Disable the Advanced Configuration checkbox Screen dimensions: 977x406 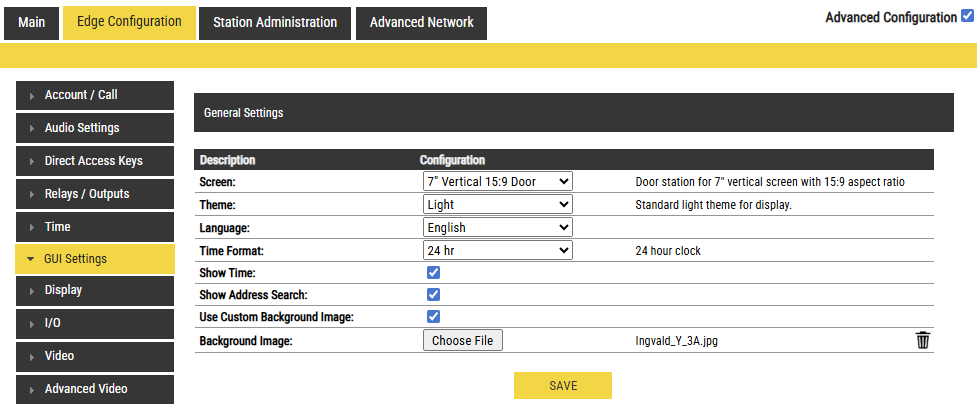click(x=966, y=17)
